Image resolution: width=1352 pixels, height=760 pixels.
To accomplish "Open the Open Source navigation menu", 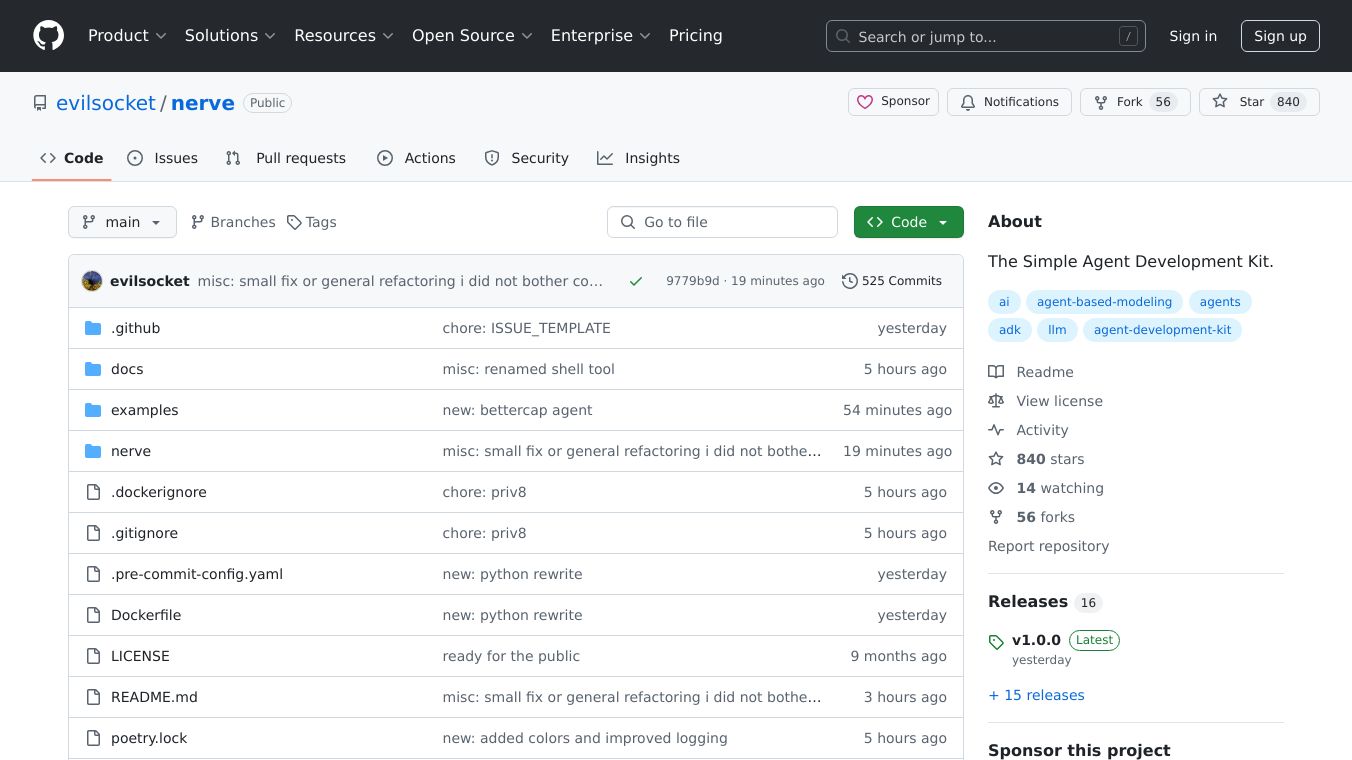I will click(x=472, y=36).
